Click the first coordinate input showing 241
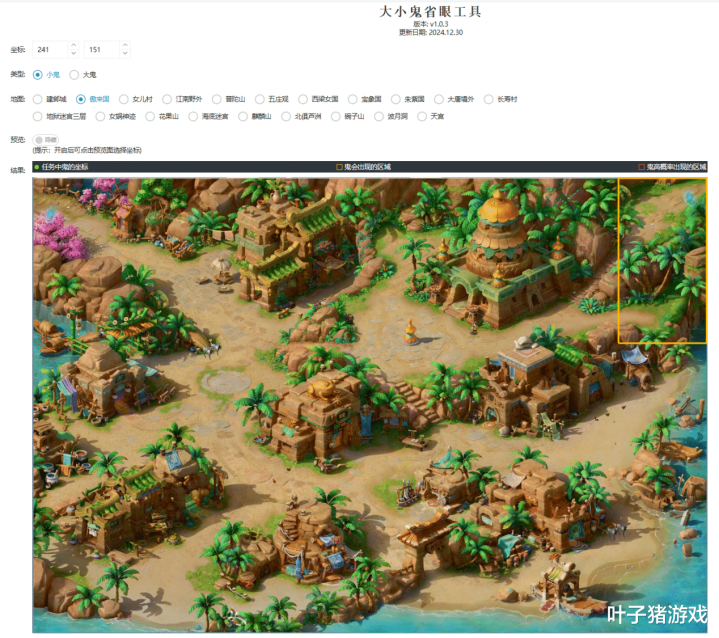Image resolution: width=719 pixels, height=638 pixels. 50,49
